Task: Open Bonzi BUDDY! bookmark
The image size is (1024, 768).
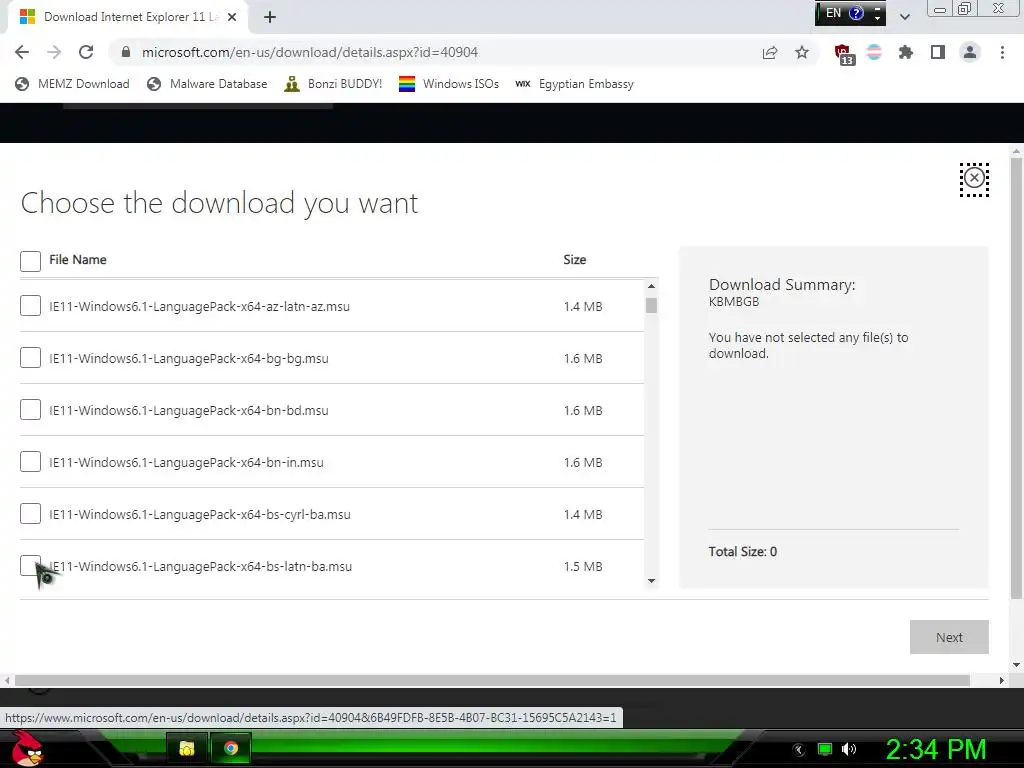Action: (x=333, y=84)
